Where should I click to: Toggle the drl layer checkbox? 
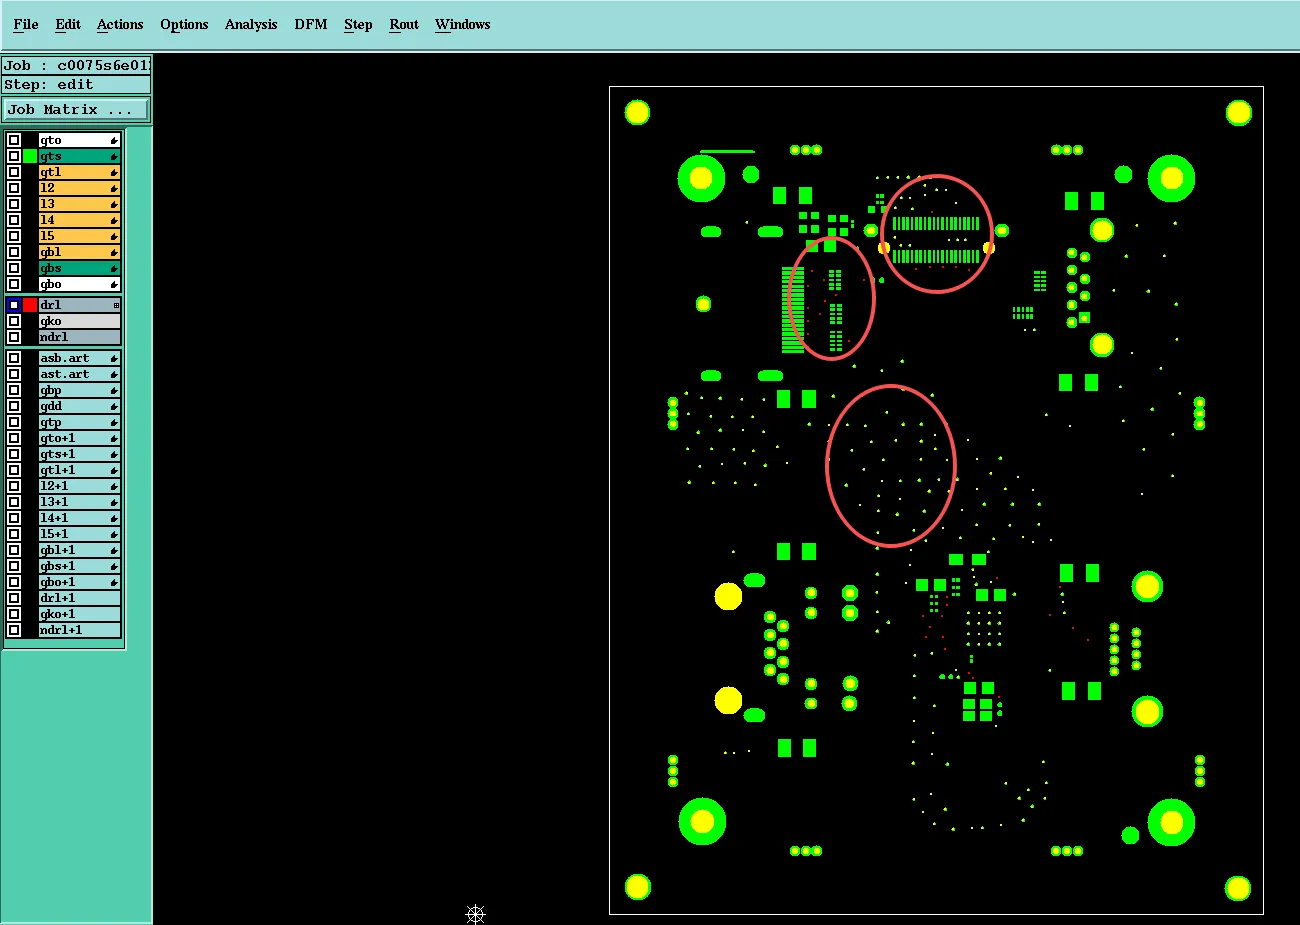[14, 305]
